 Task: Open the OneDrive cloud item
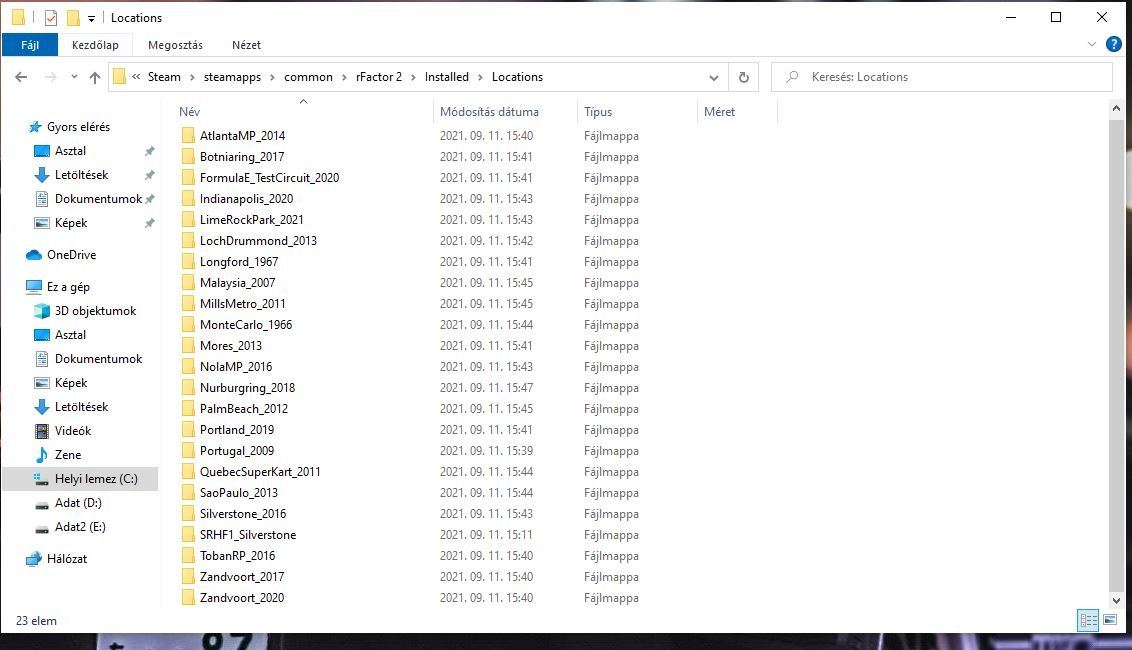[x=70, y=255]
